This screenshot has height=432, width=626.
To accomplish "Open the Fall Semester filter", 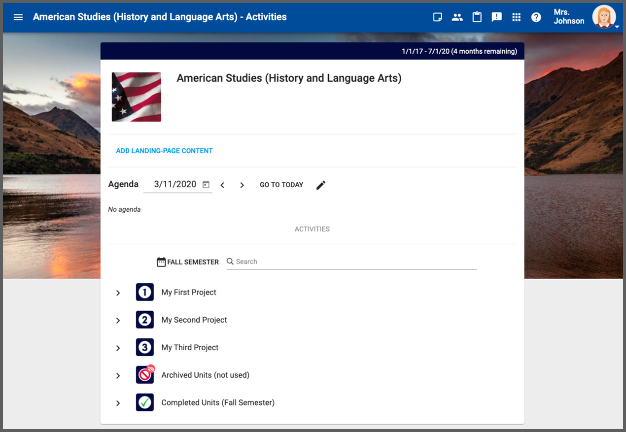I will coord(187,262).
